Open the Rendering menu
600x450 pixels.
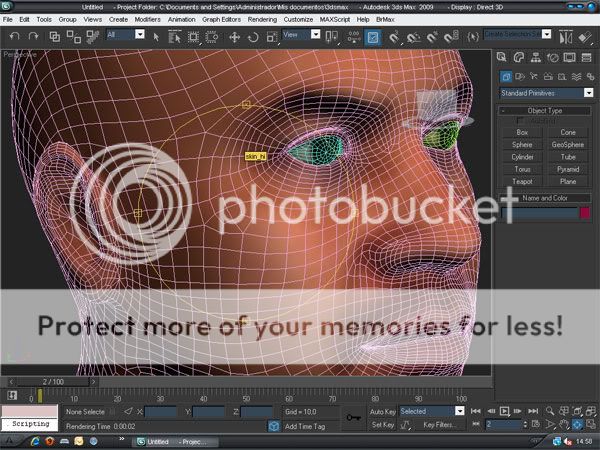[x=262, y=19]
